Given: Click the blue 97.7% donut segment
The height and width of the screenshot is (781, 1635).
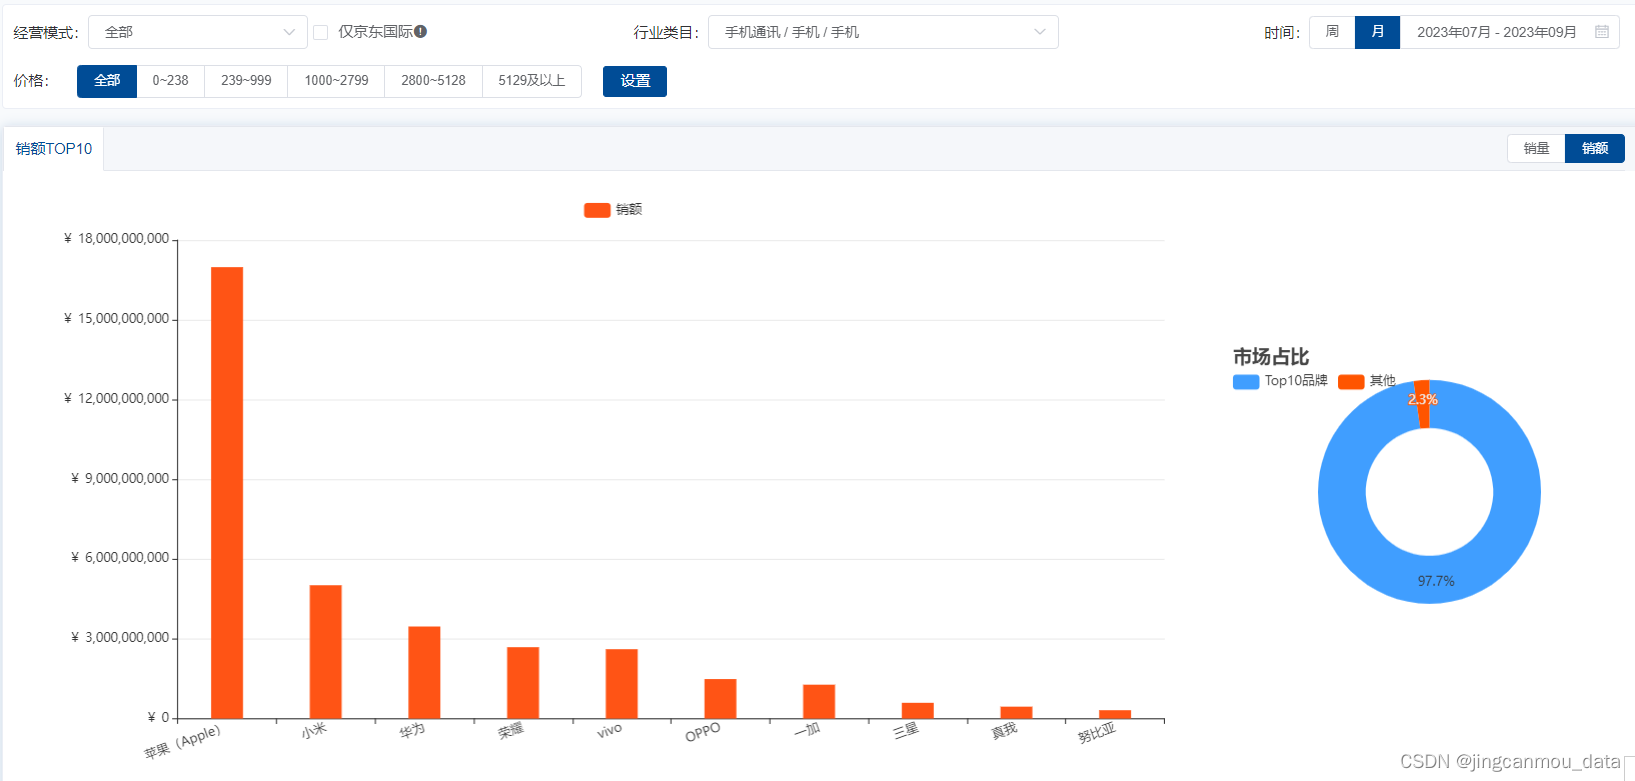Looking at the screenshot, I should [x=1430, y=580].
